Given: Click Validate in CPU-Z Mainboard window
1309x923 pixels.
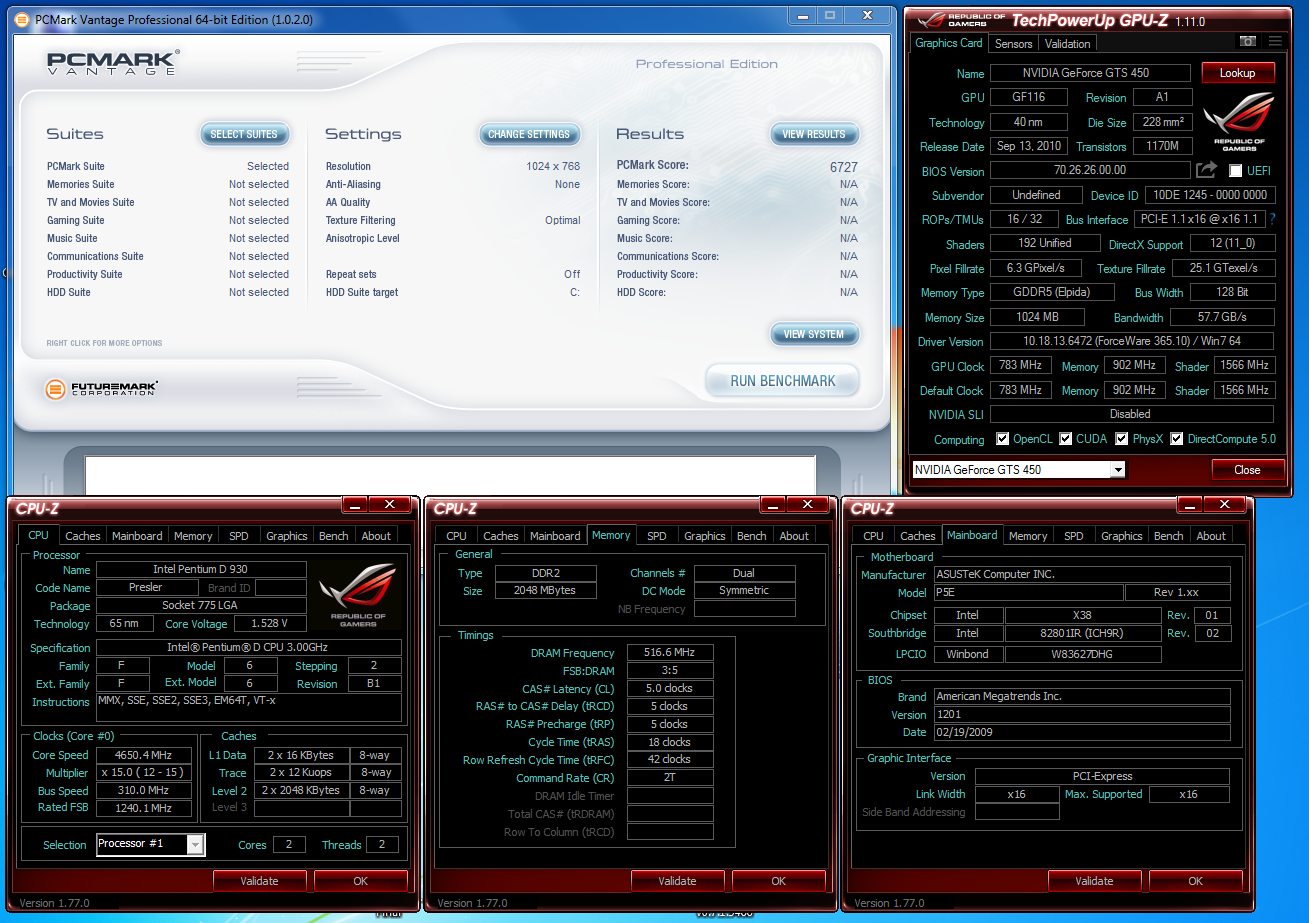Looking at the screenshot, I should [x=1094, y=881].
